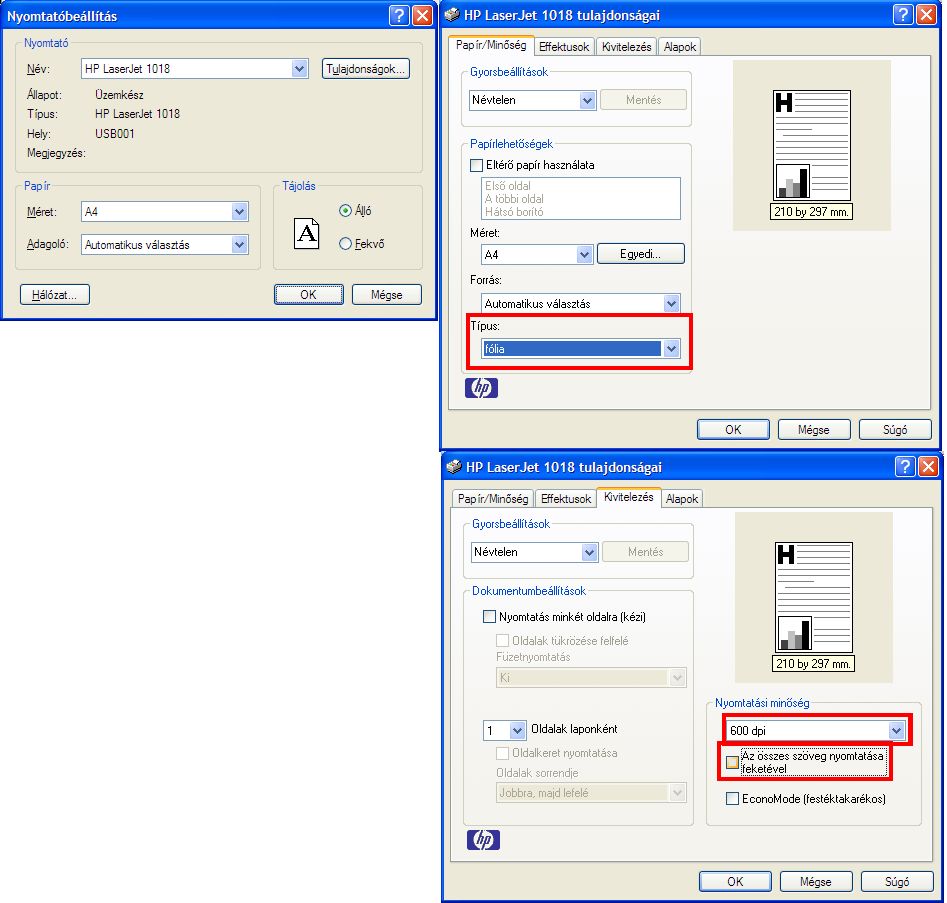Enable Eltérő papír használata checkbox
This screenshot has height=903, width=947.
click(x=477, y=165)
